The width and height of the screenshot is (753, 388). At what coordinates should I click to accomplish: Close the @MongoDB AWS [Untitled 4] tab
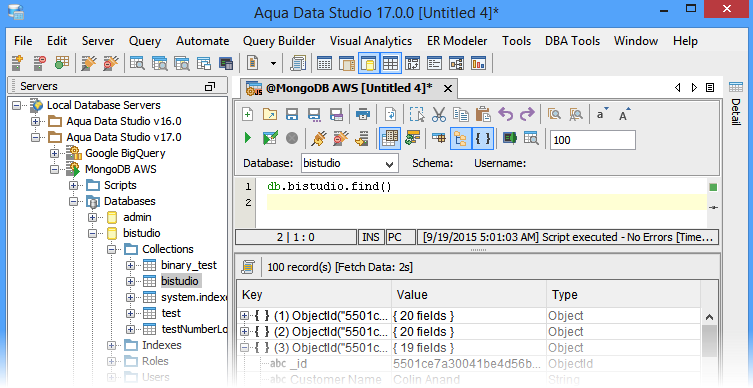click(x=448, y=88)
